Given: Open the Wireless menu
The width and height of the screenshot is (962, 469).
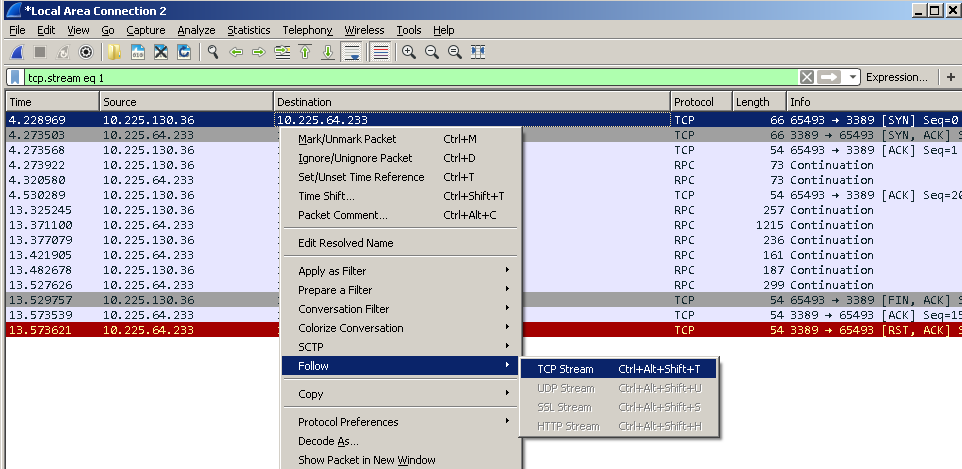Looking at the screenshot, I should click(x=364, y=30).
